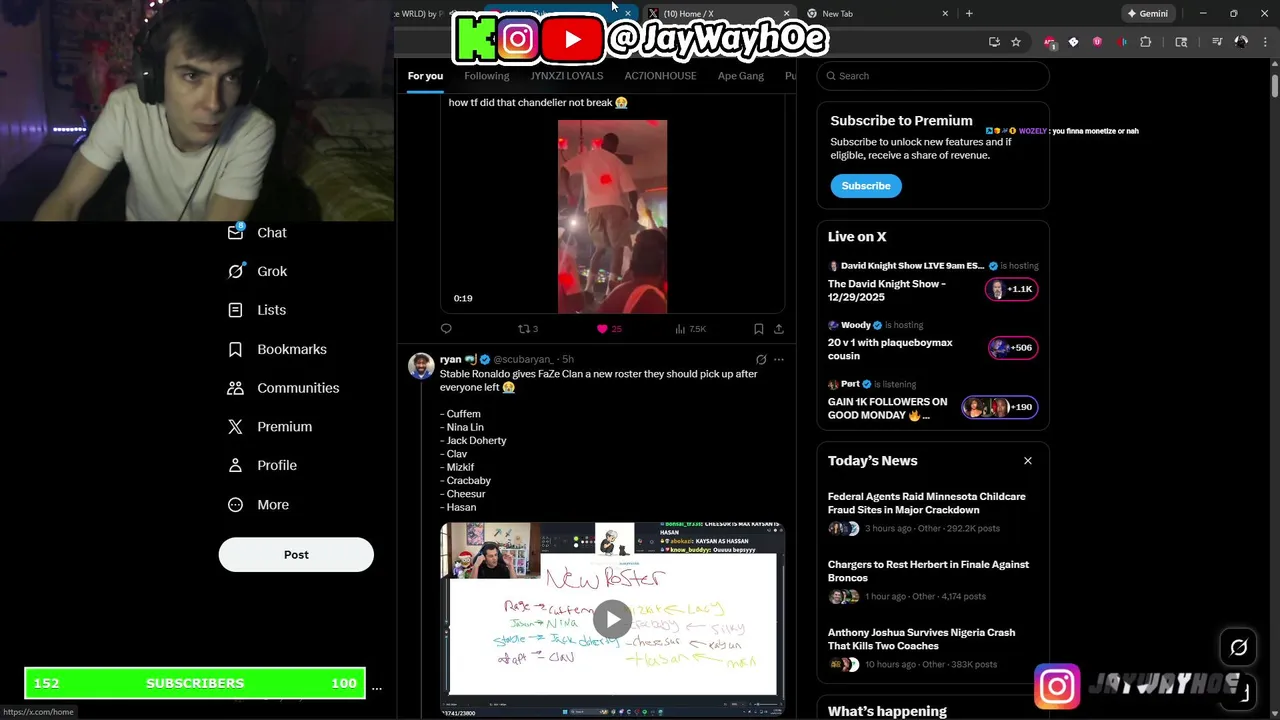Play the New Roster video
The image size is (1280, 720).
coord(612,620)
